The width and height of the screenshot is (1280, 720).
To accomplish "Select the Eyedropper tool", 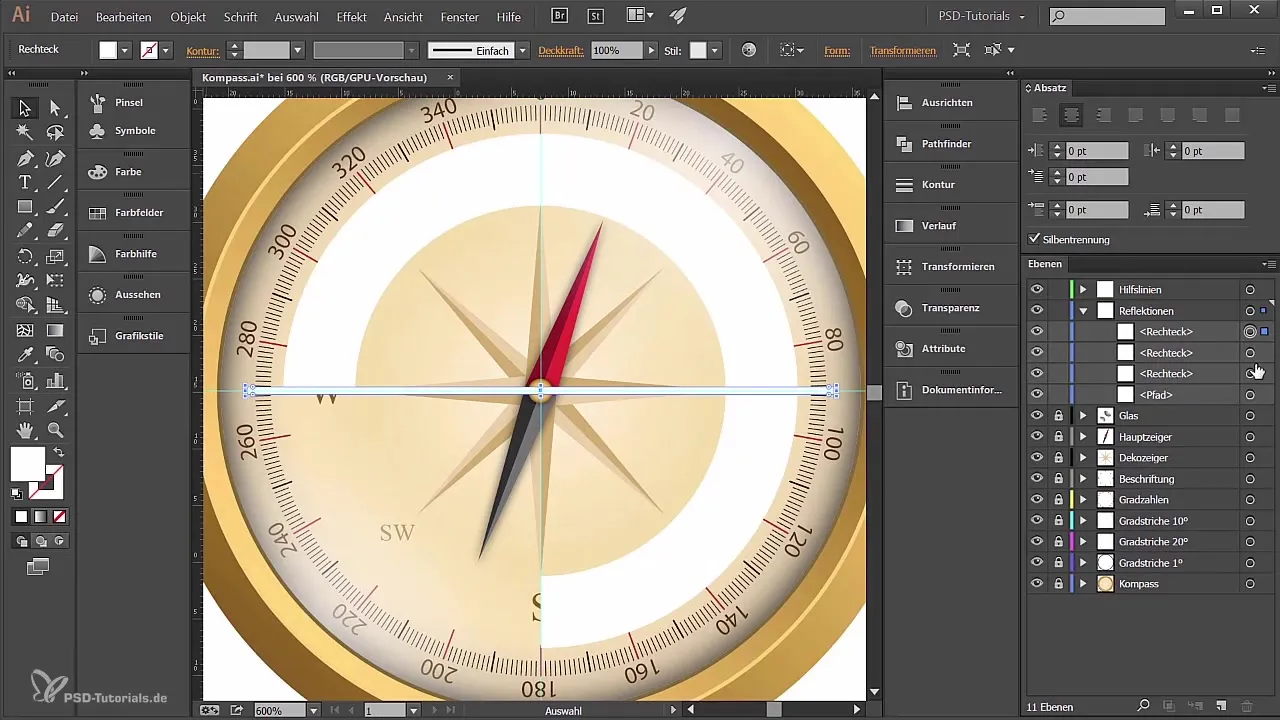I will pyautogui.click(x=25, y=355).
